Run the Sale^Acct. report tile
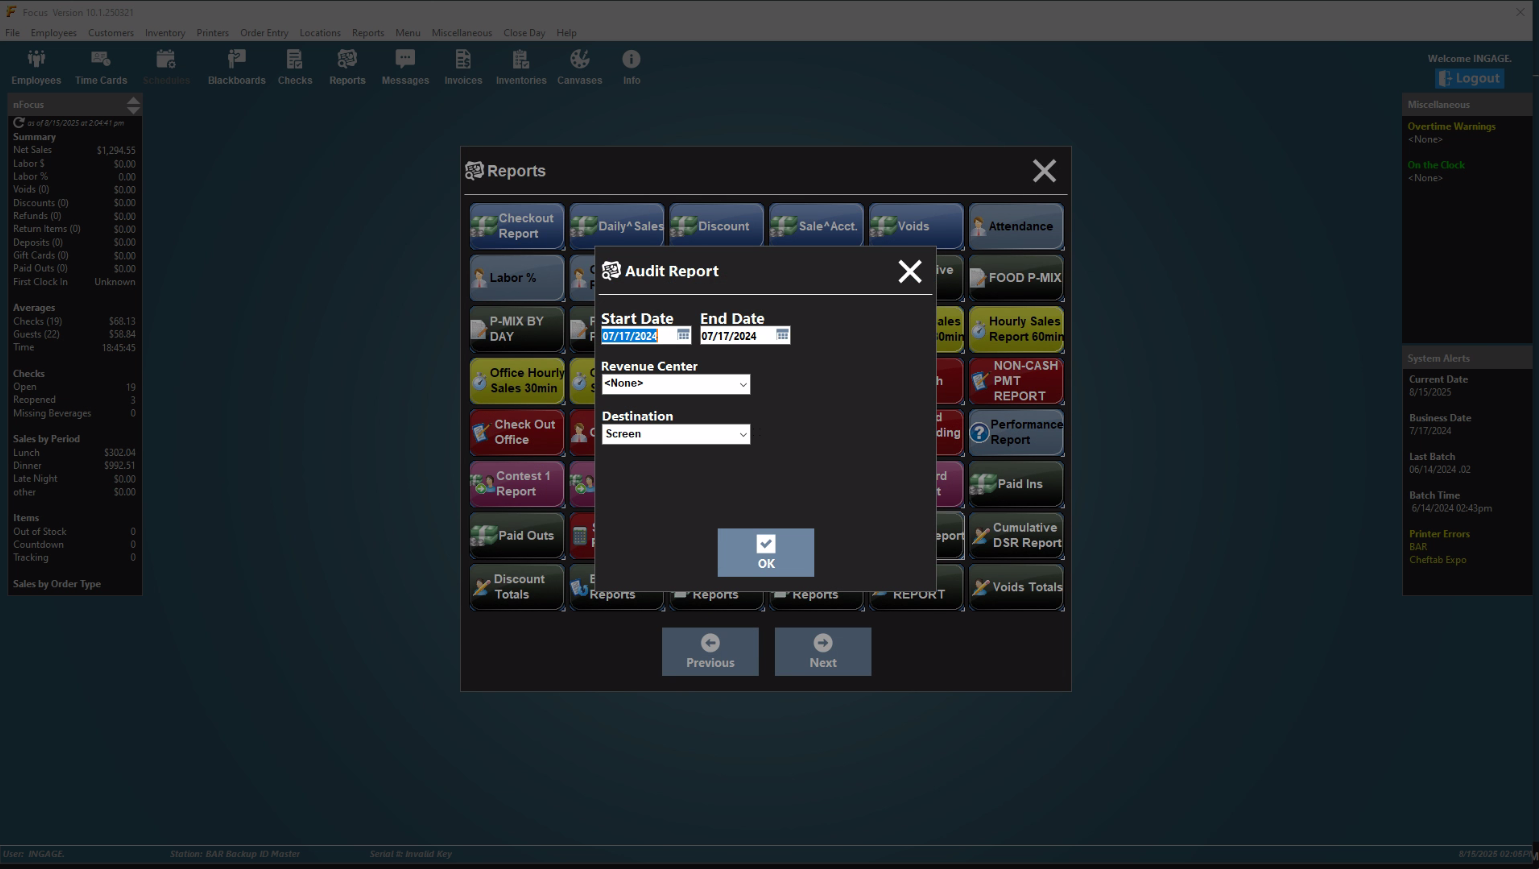1539x869 pixels. click(x=816, y=226)
